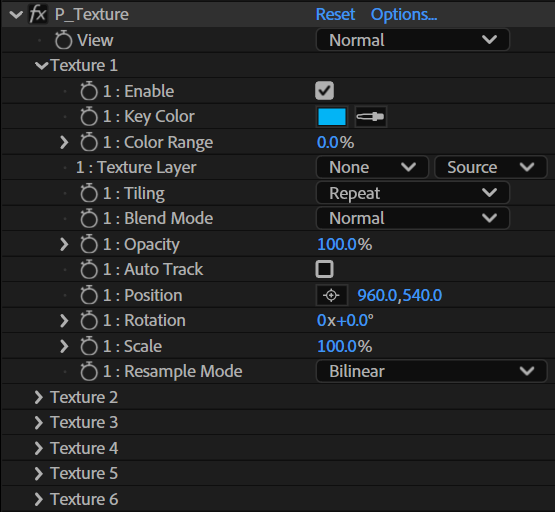Toggle stopwatch for 1 : Scale
555x512 pixels.
point(88,346)
